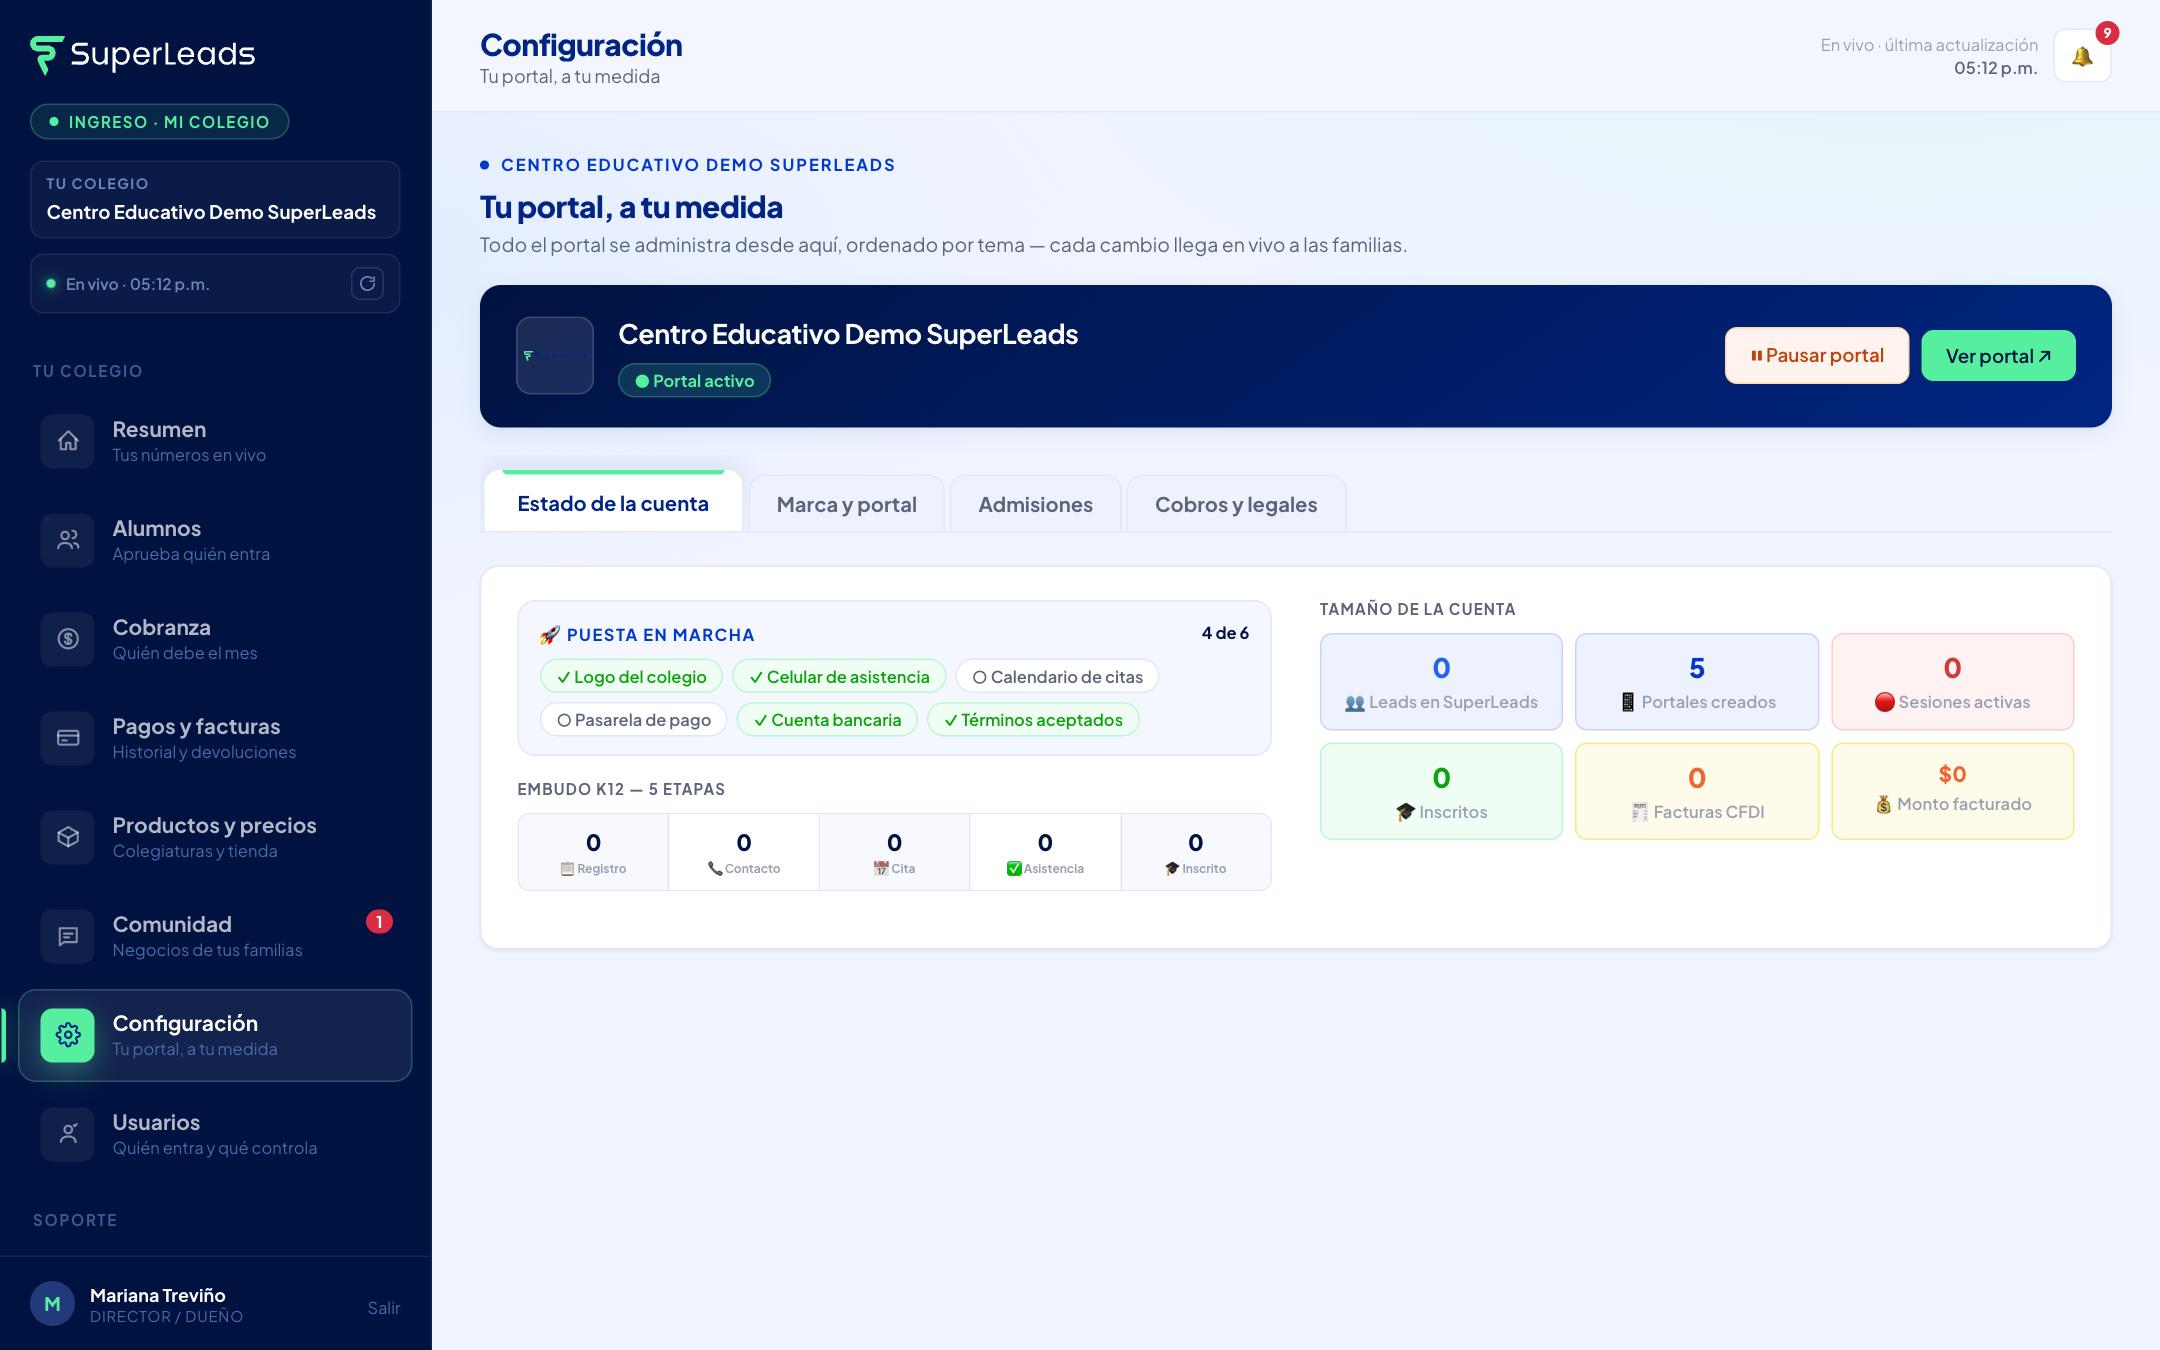Viewport: 2160px width, 1350px height.
Task: Click the Contacto funnel stage
Action: (744, 852)
